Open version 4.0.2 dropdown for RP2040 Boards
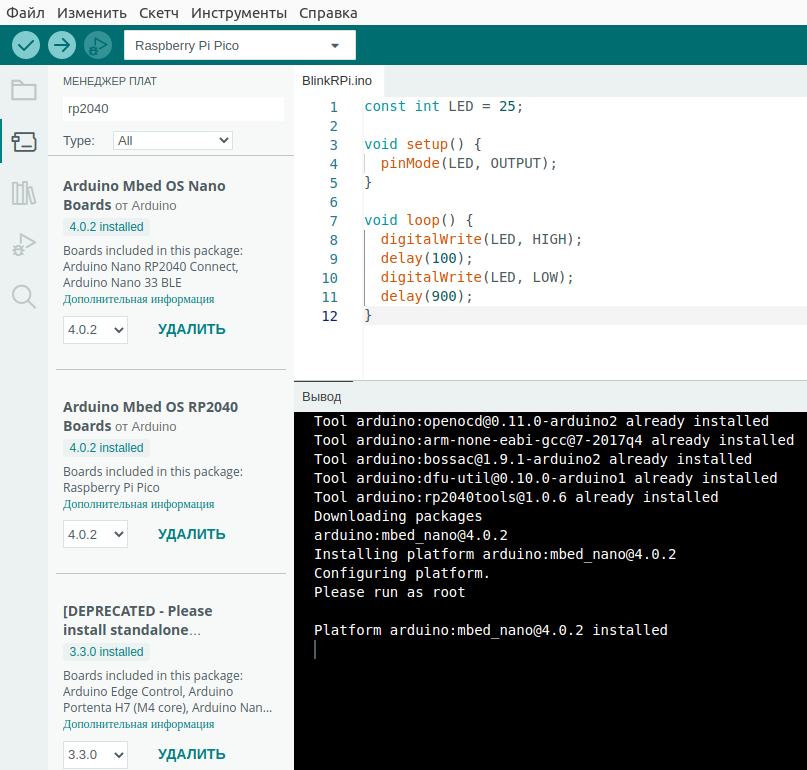The width and height of the screenshot is (807, 770). pyautogui.click(x=95, y=534)
